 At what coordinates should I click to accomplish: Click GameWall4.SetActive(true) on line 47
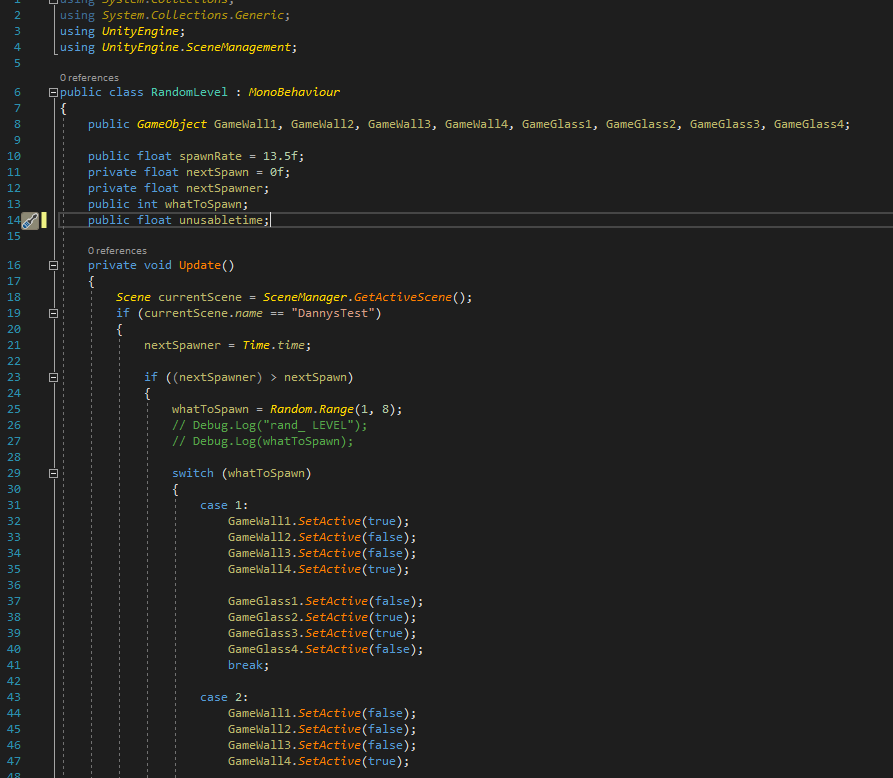coord(318,761)
